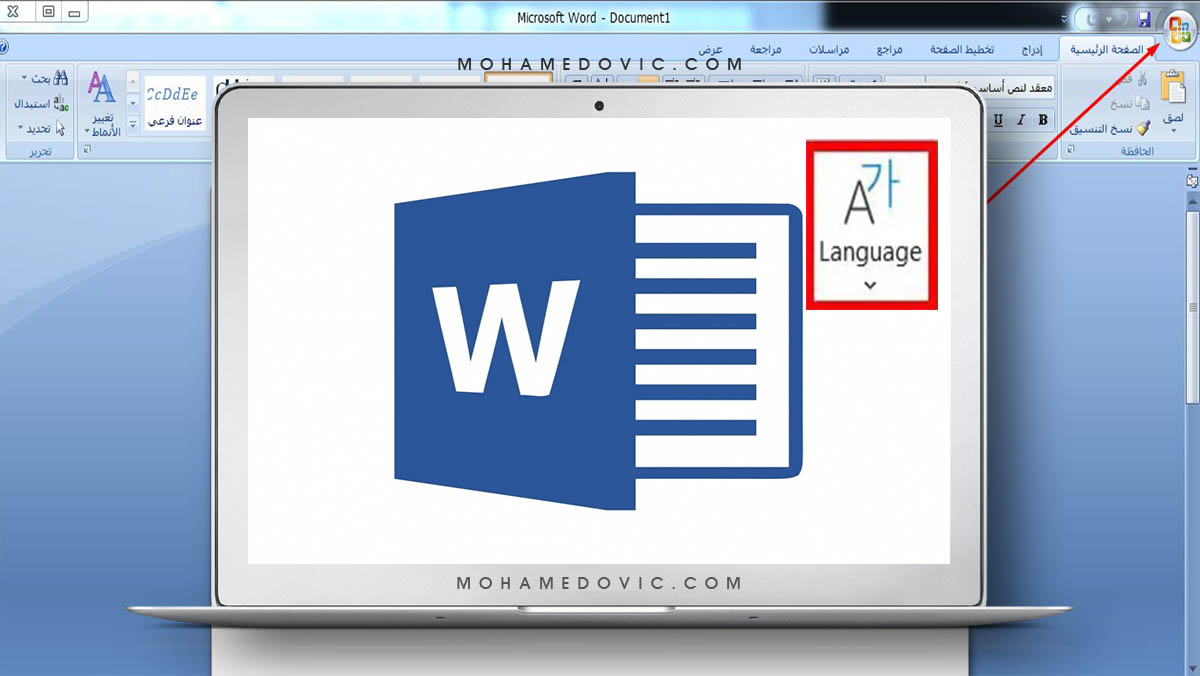Click the Paste clipboard icon
1200x676 pixels.
(x=1173, y=89)
